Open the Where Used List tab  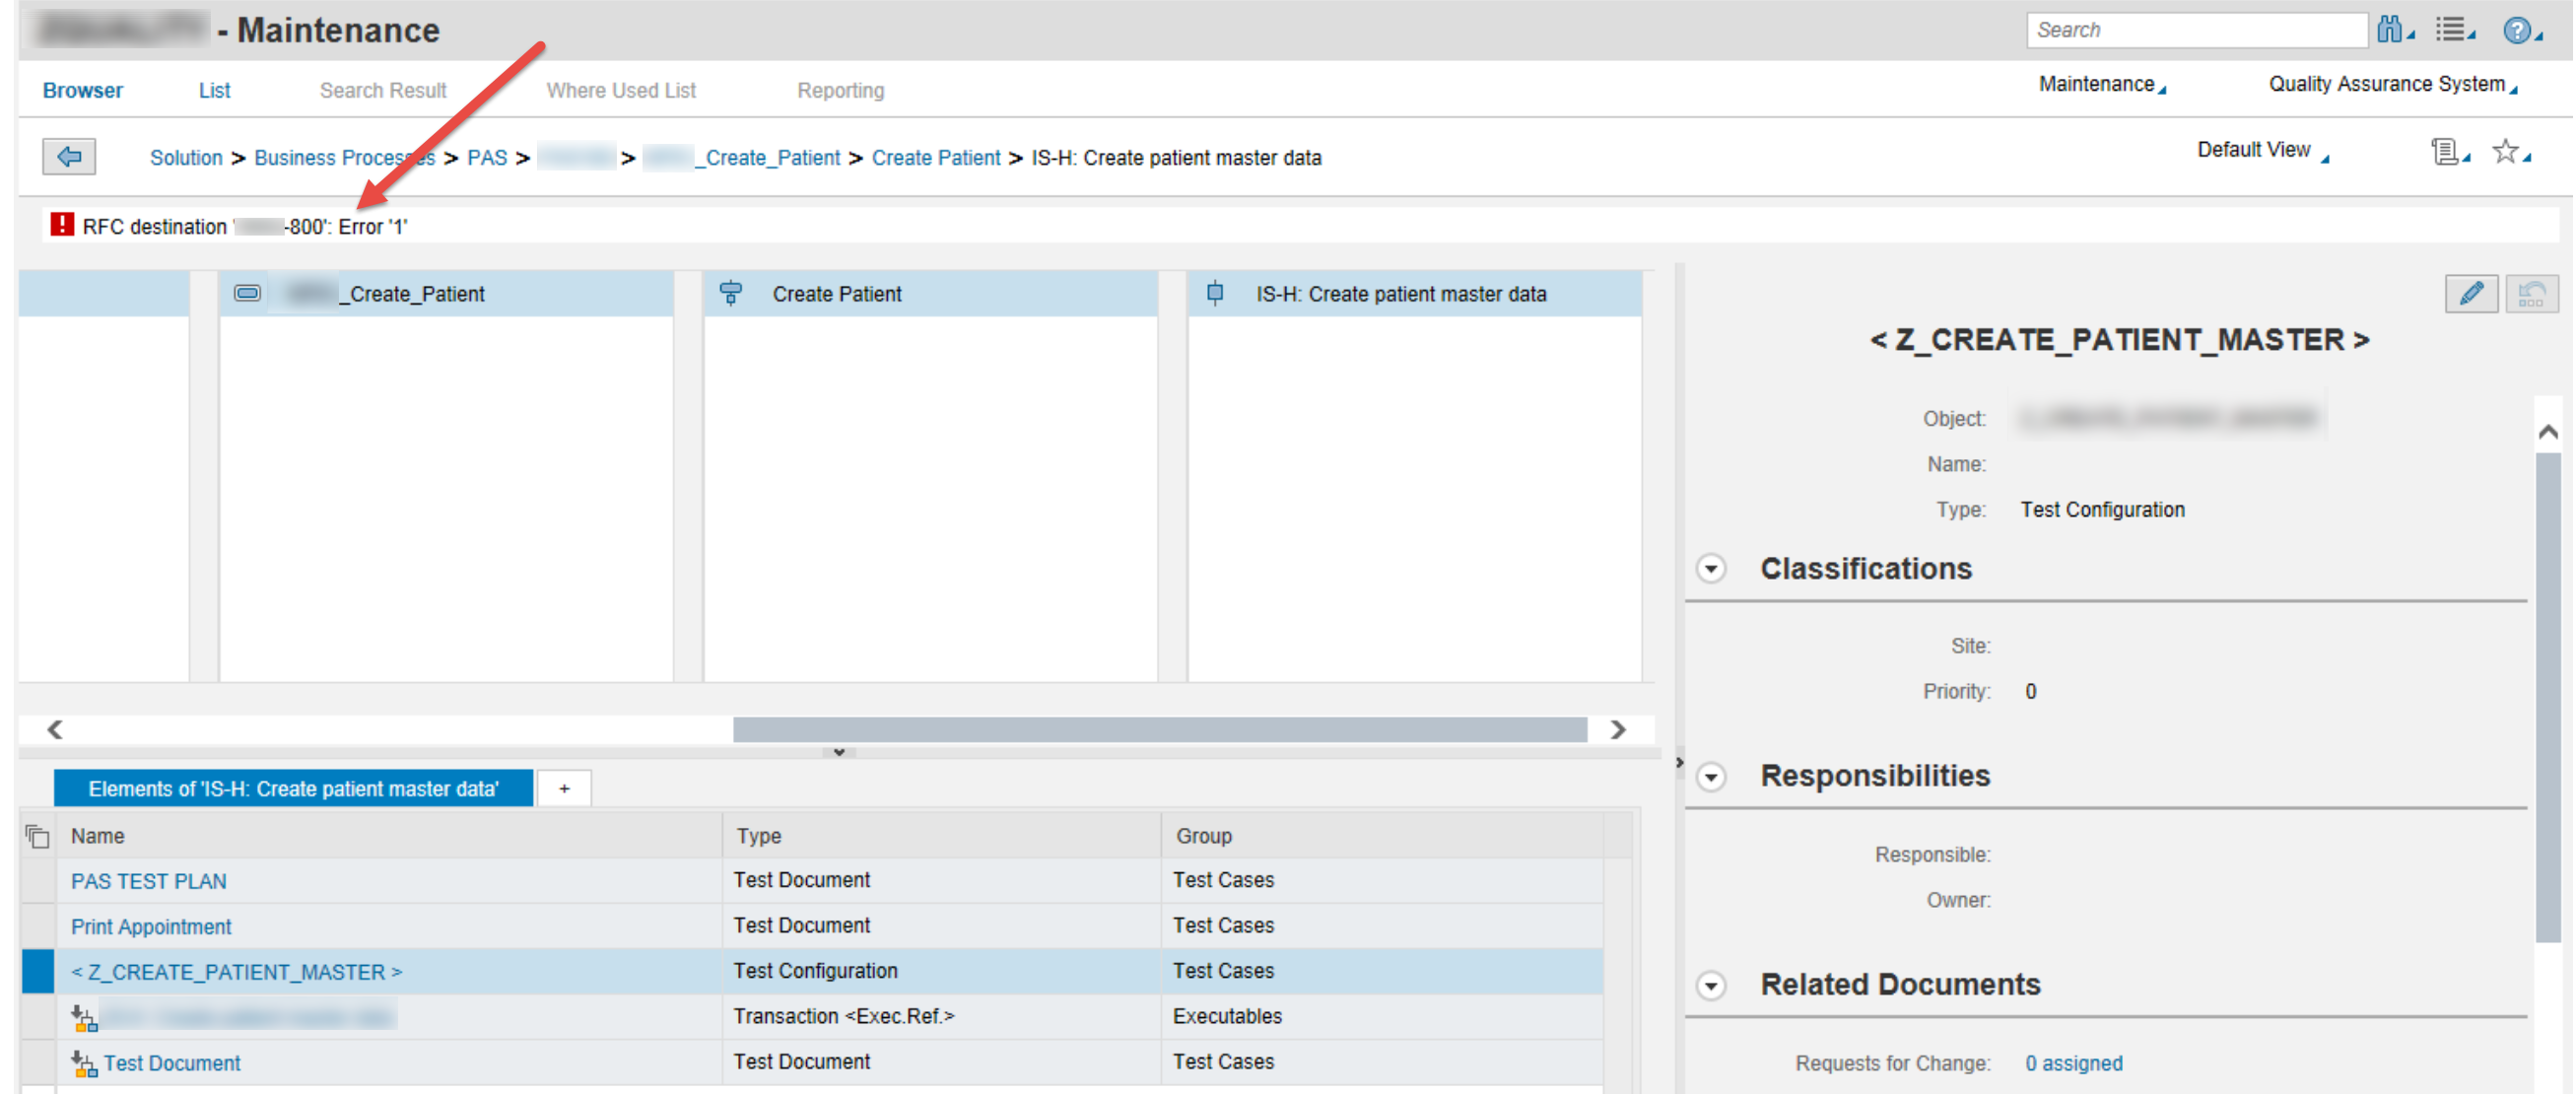point(621,90)
